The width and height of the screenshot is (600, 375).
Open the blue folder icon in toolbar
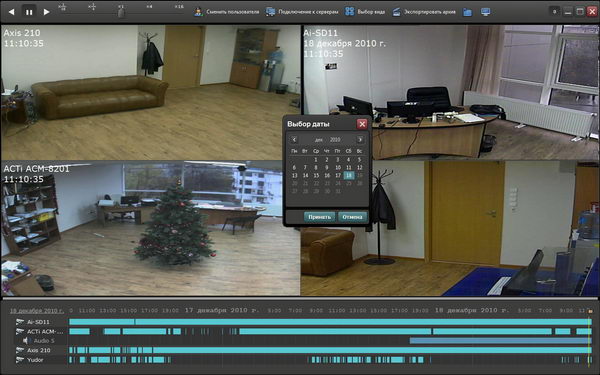coord(467,12)
